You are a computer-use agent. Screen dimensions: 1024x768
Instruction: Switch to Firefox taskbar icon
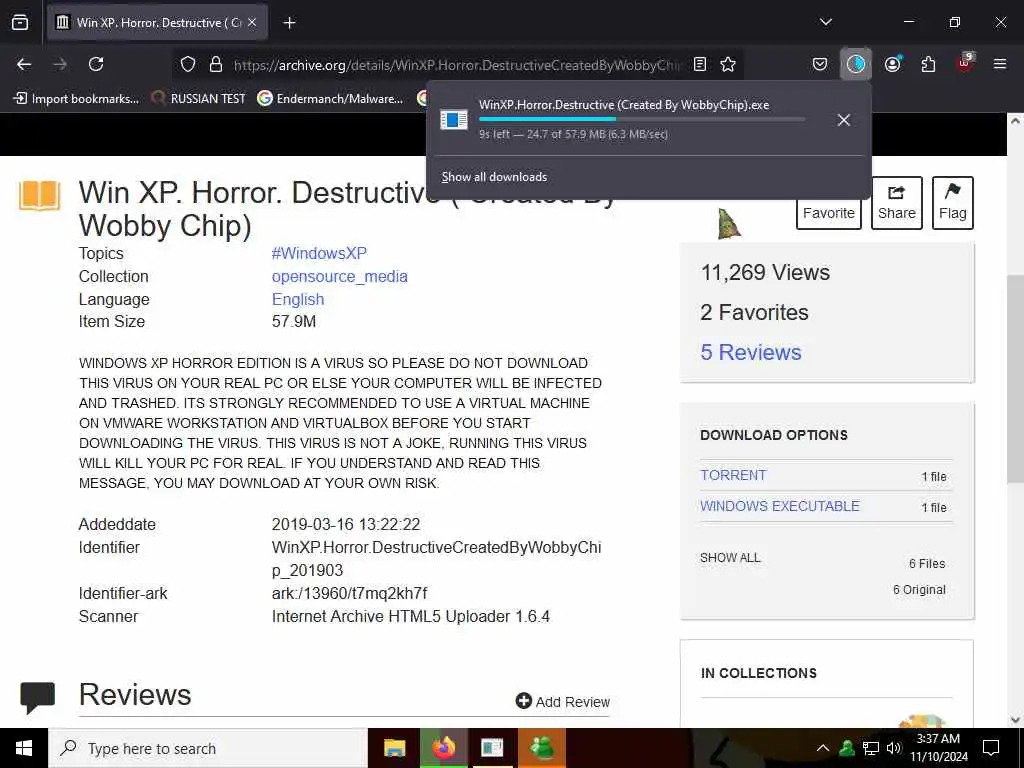pyautogui.click(x=444, y=748)
